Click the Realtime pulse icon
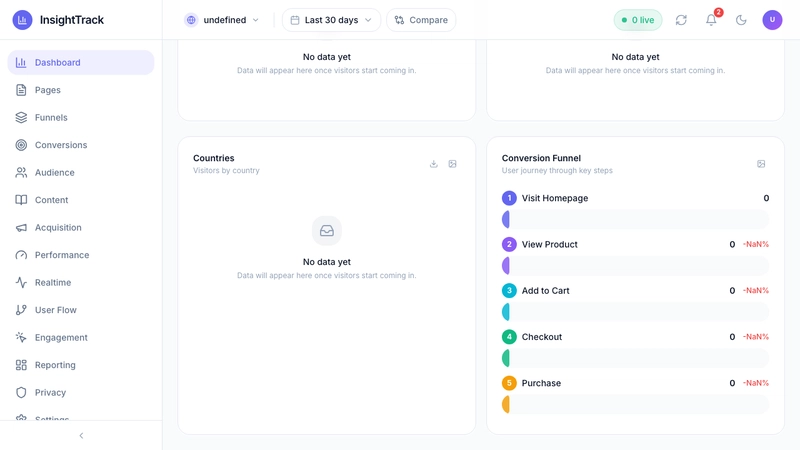Viewport: 800px width, 450px height. tap(21, 283)
